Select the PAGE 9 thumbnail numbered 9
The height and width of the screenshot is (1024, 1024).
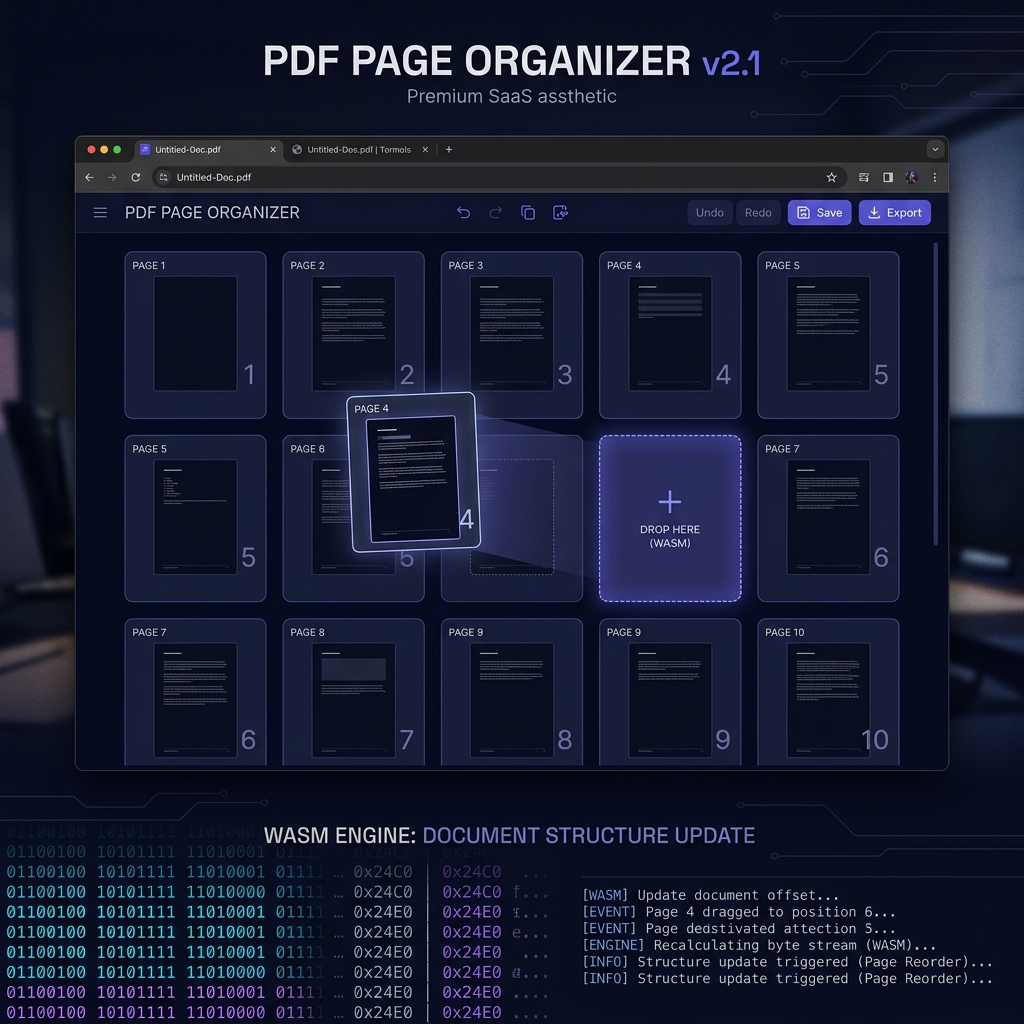[x=670, y=692]
